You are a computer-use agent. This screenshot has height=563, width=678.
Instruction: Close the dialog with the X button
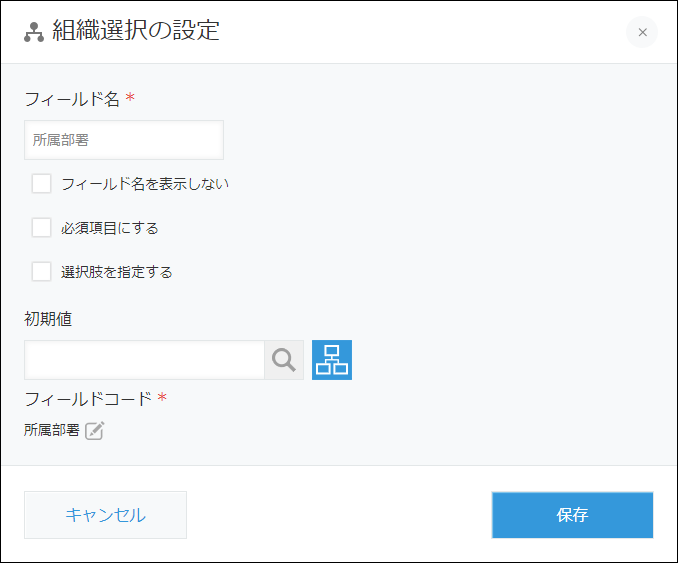pyautogui.click(x=642, y=32)
